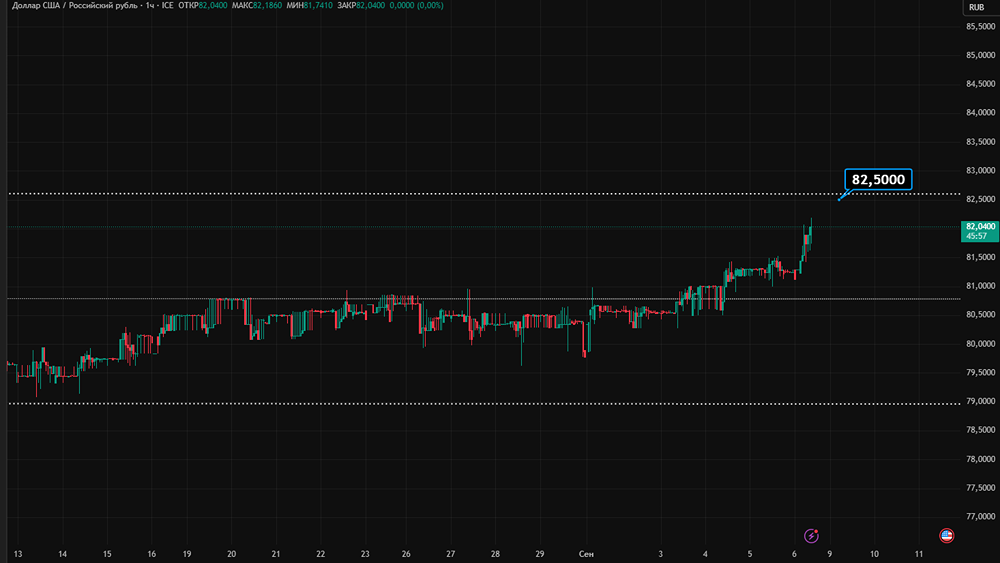Open the RUB currency selector
This screenshot has width=1000, height=563.
click(x=976, y=7)
